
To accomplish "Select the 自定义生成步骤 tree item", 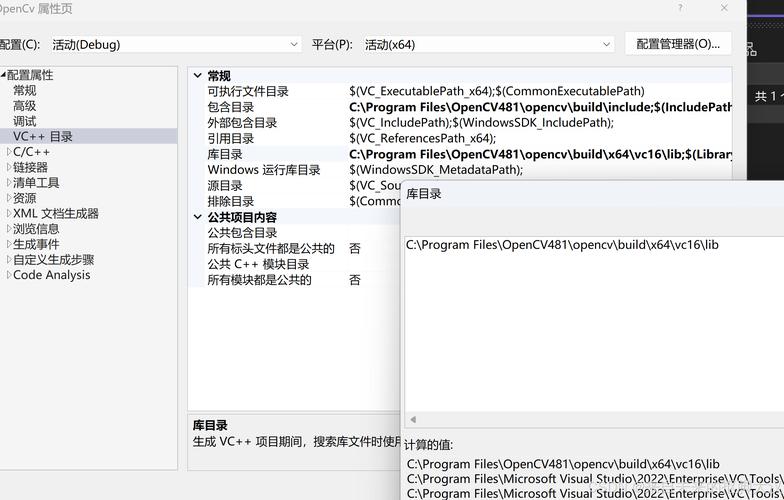I will [54, 260].
